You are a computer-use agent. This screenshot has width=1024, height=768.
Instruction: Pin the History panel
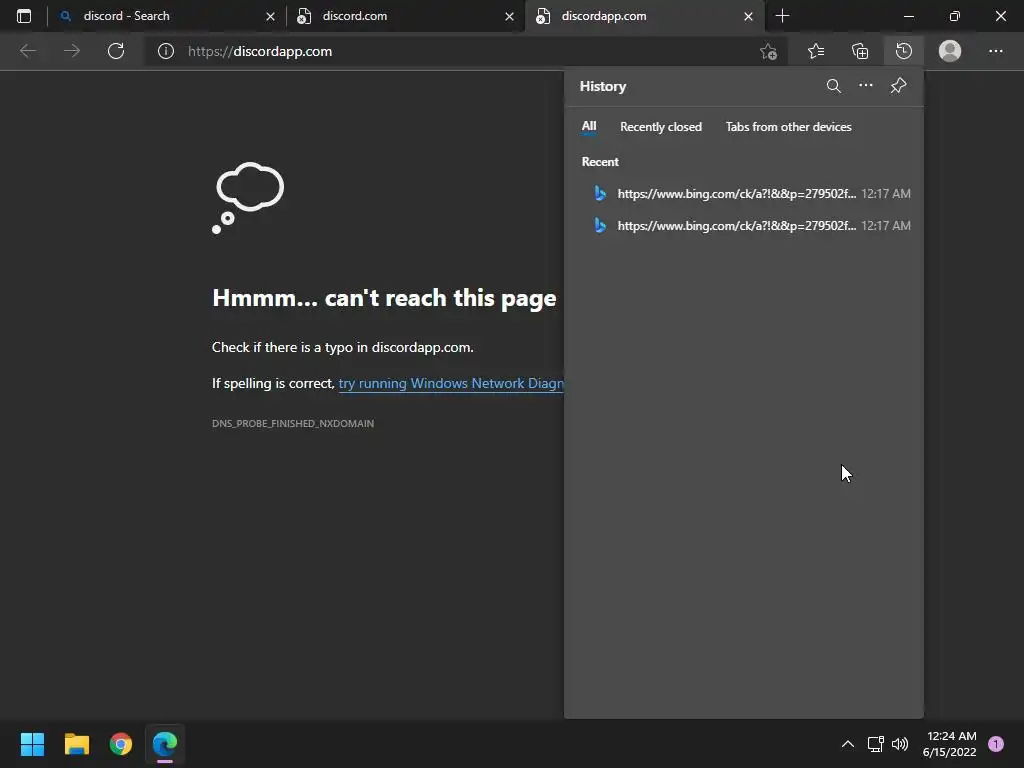coord(899,86)
